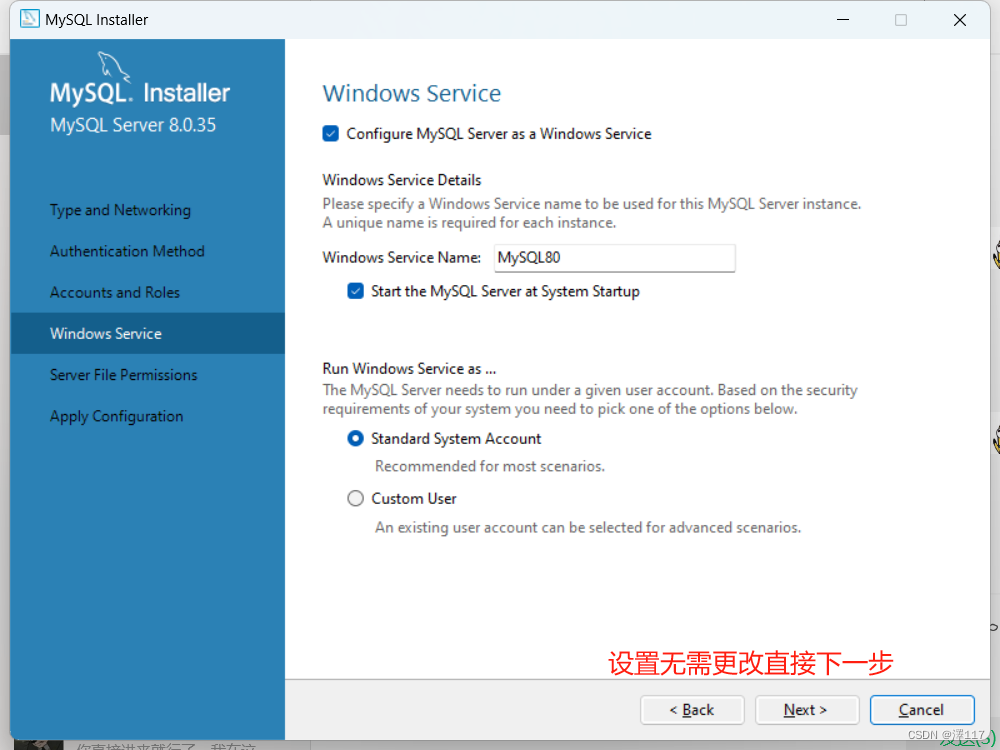Select the Windows Service sidebar step
Image resolution: width=1000 pixels, height=750 pixels.
(147, 333)
